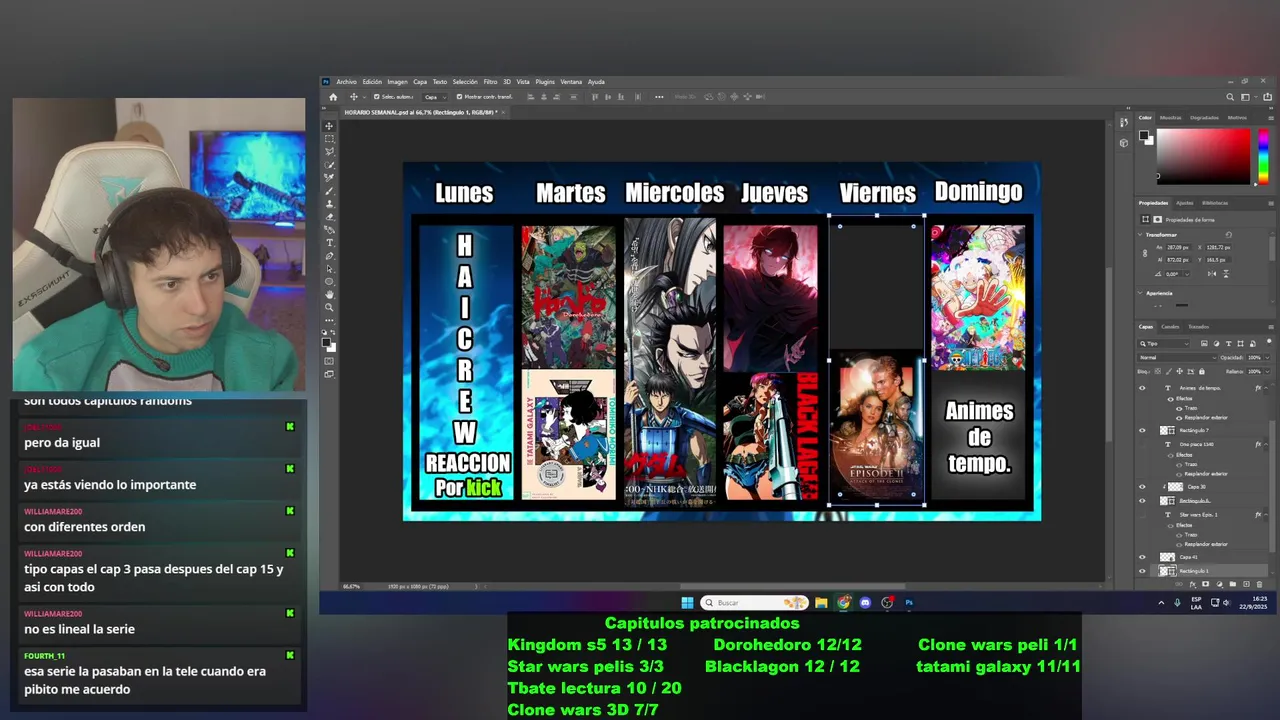Click the link width and height chain icon

pos(1145,253)
